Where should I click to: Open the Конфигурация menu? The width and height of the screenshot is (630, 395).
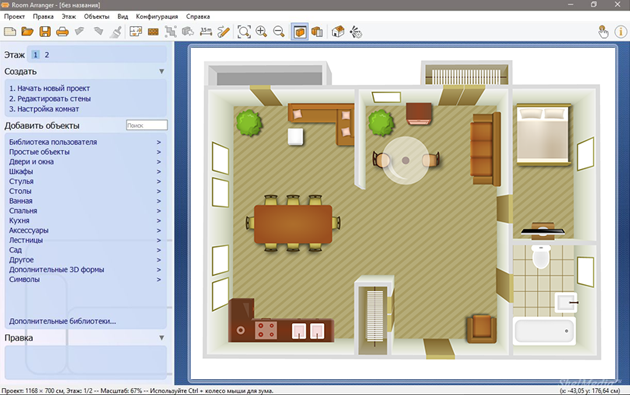pos(157,16)
